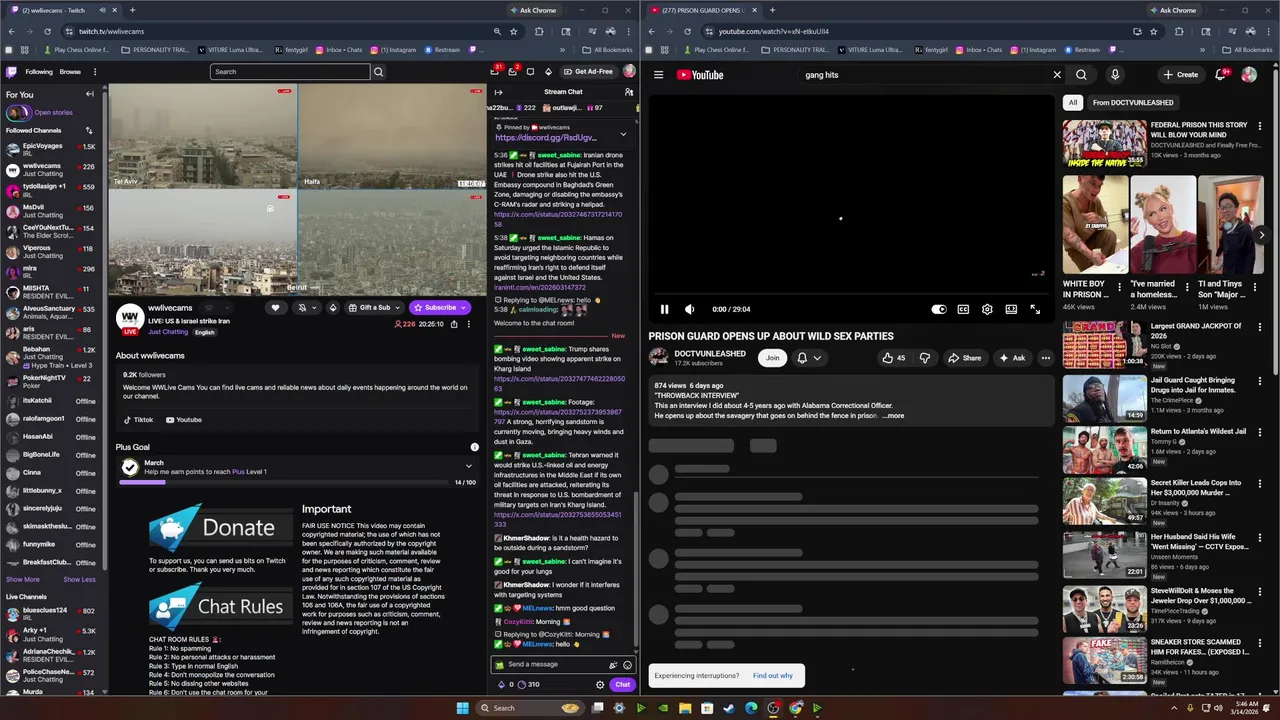Switch to PRISON GUARD OPENS browser tab

point(703,10)
